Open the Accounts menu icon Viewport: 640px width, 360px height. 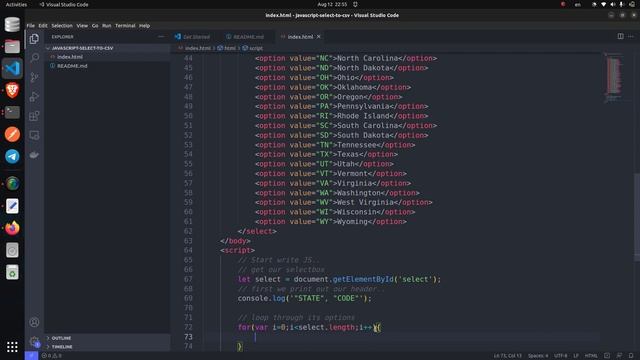34,322
